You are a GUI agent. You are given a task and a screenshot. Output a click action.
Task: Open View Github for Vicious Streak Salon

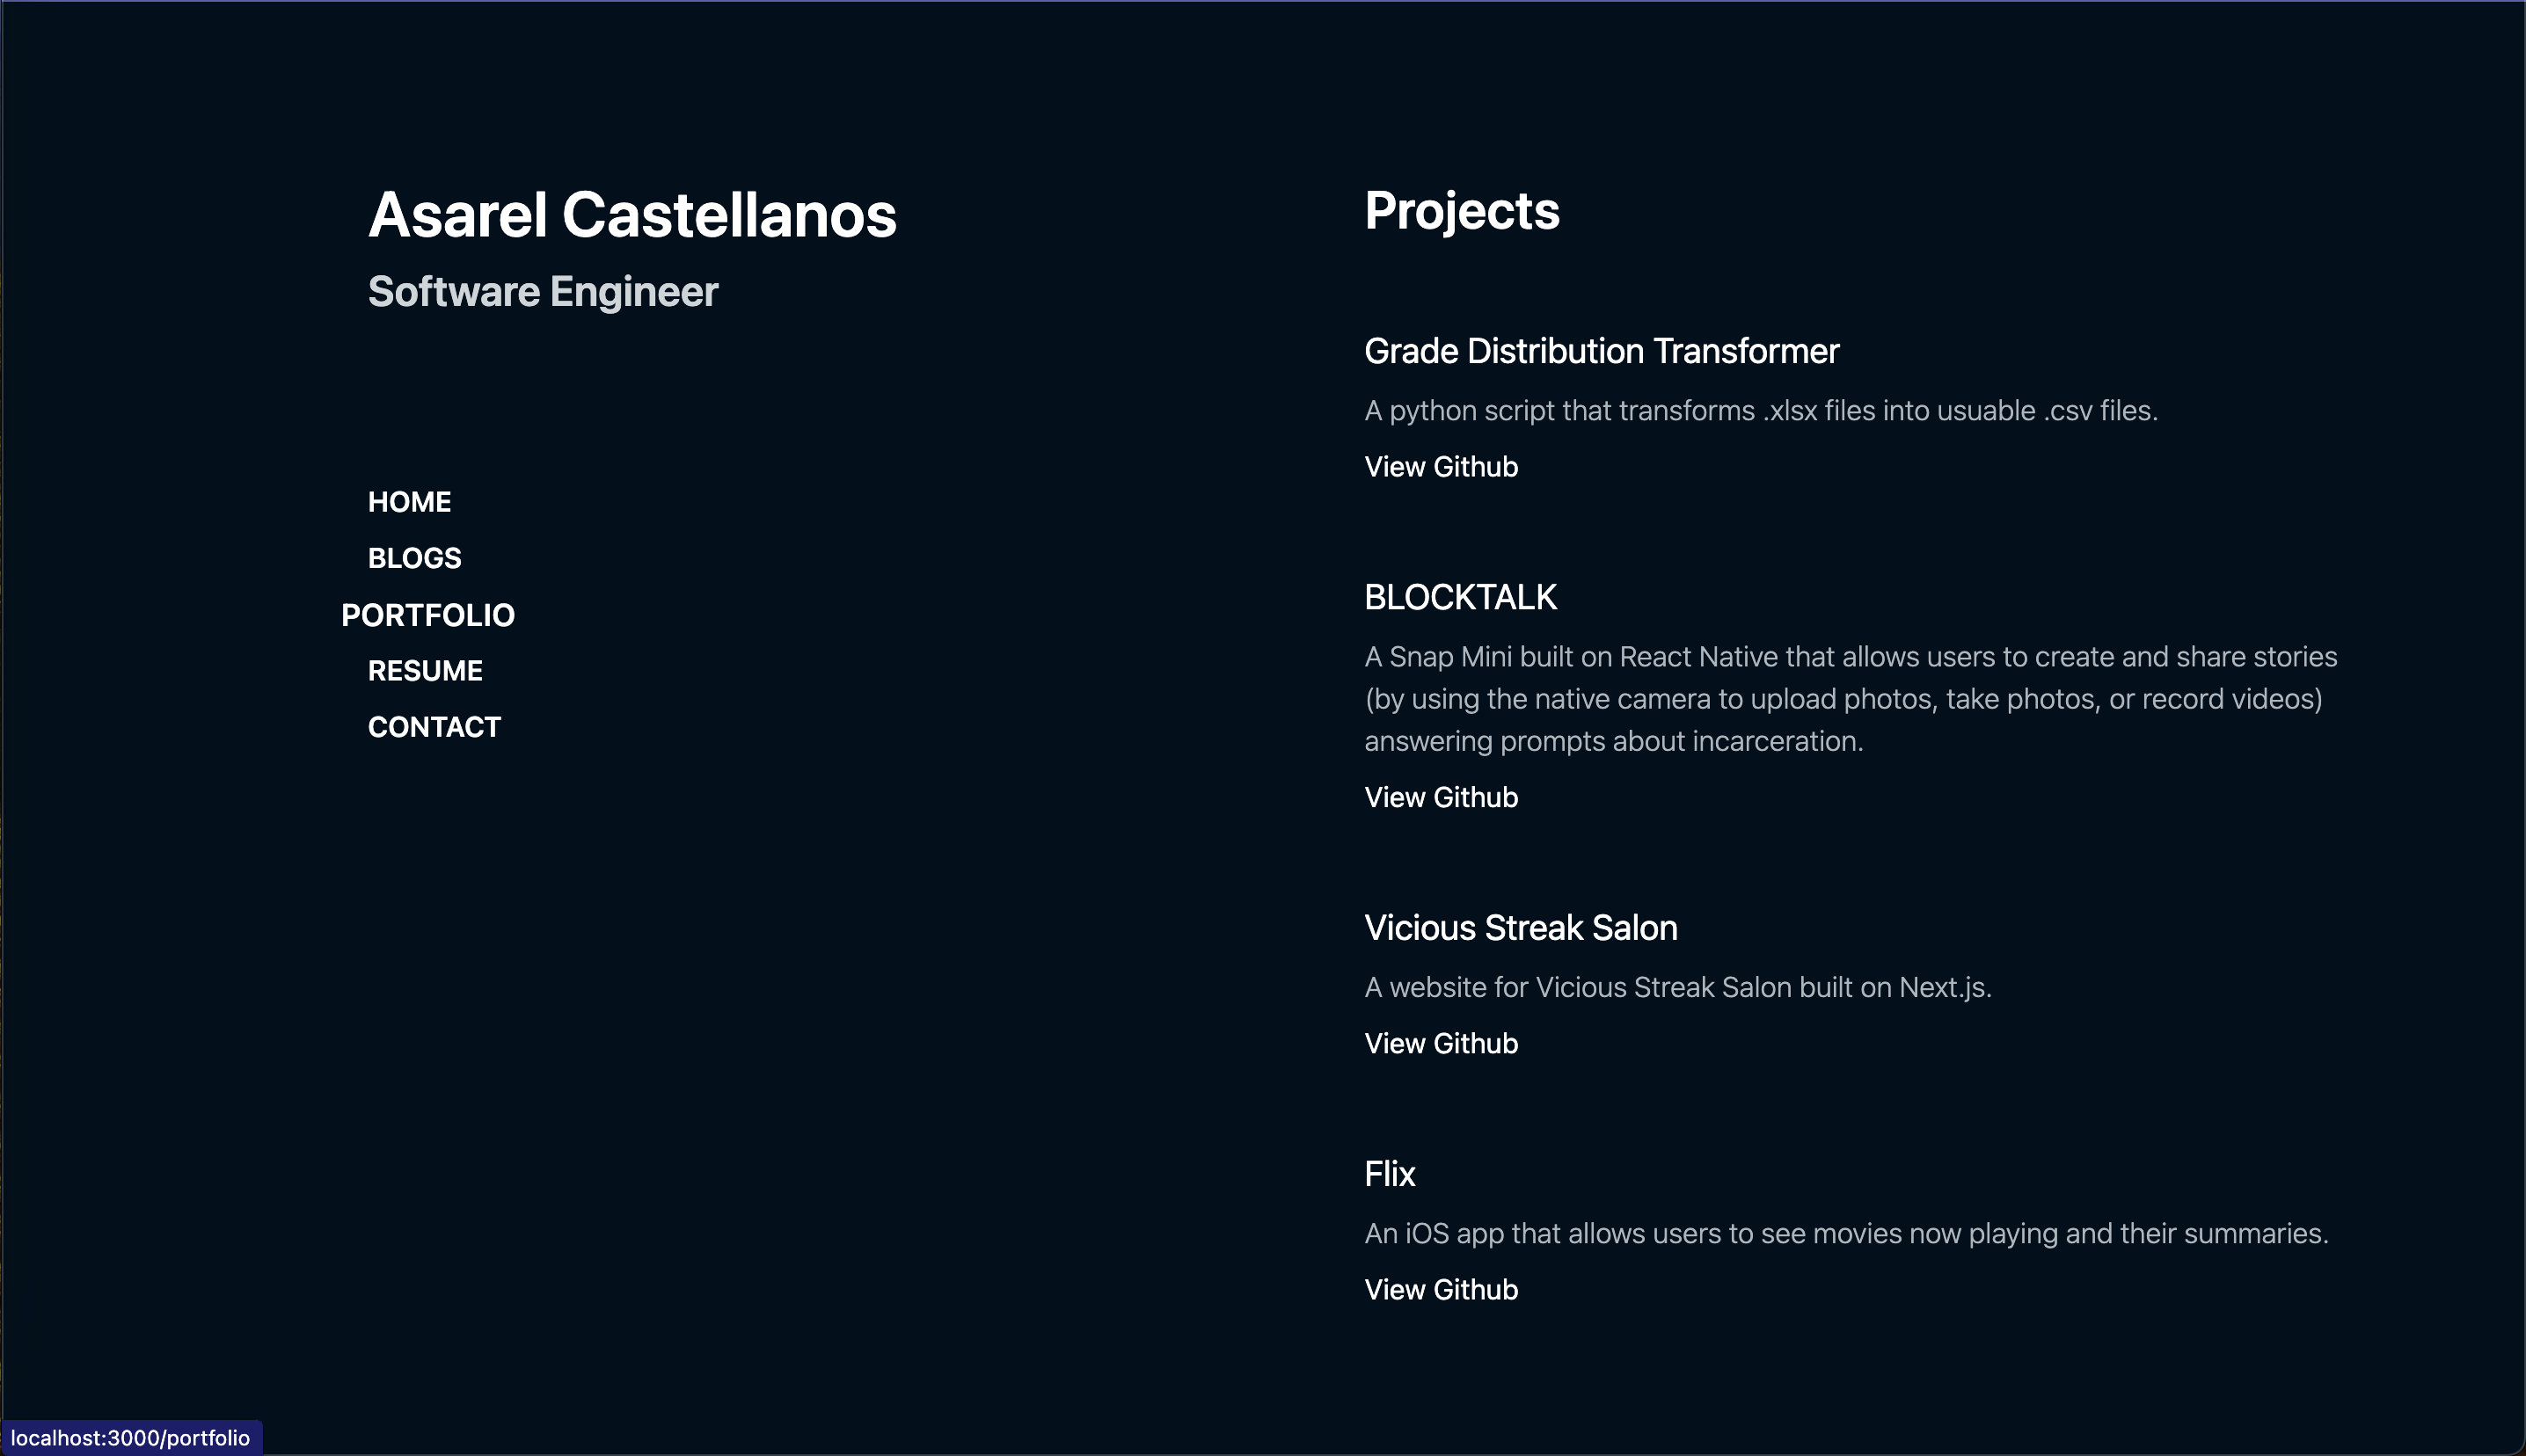(1441, 1043)
